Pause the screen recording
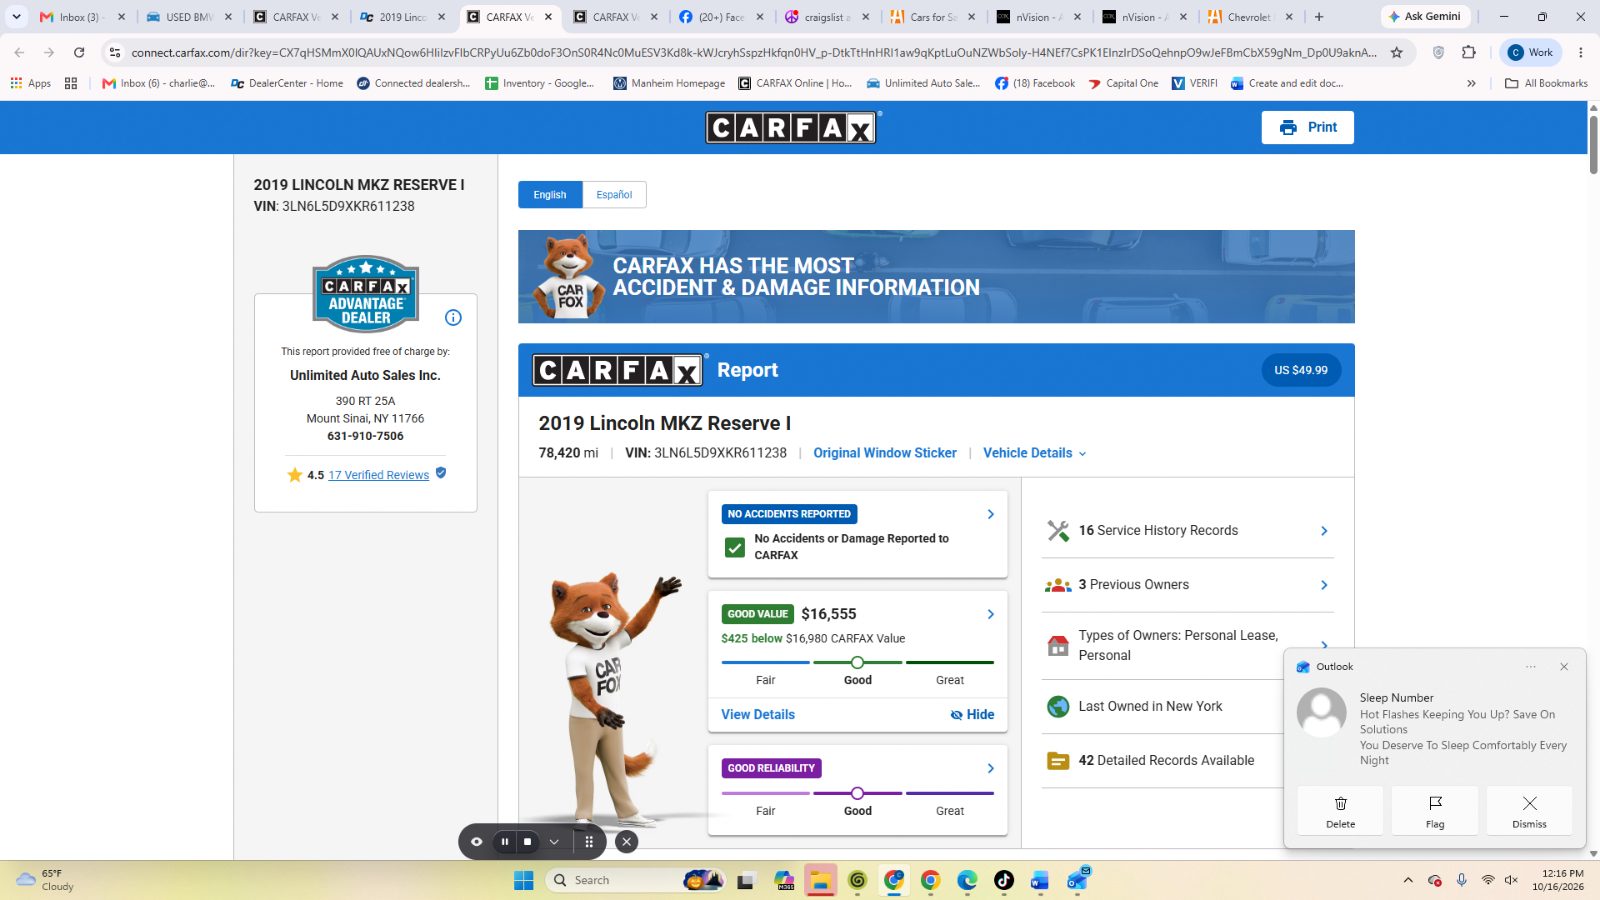This screenshot has height=900, width=1600. (x=505, y=842)
